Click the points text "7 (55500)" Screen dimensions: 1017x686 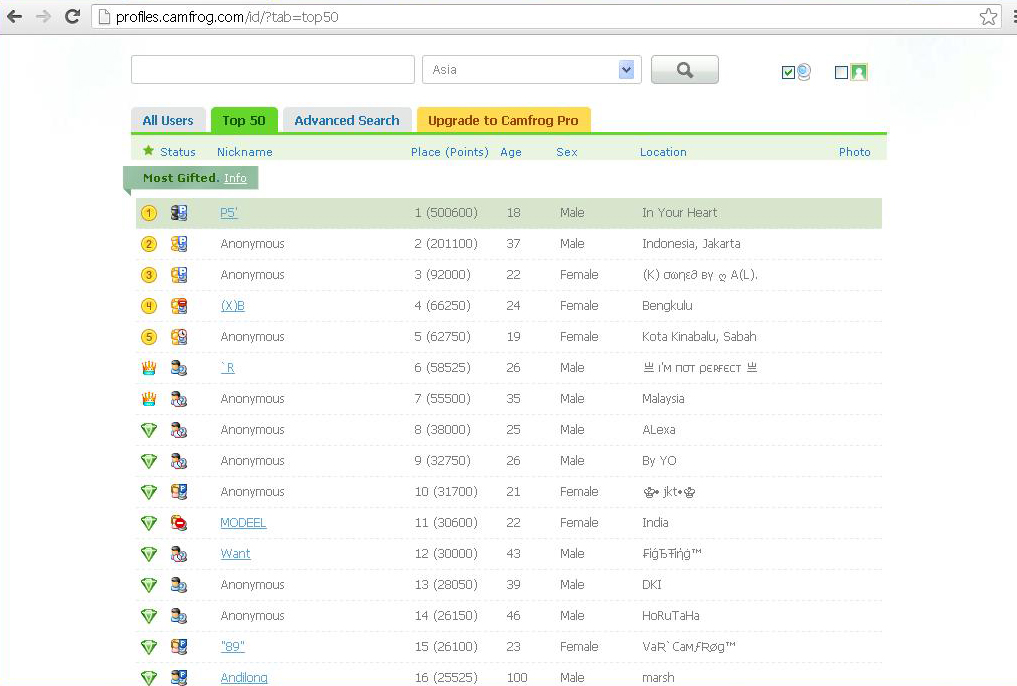tap(442, 399)
